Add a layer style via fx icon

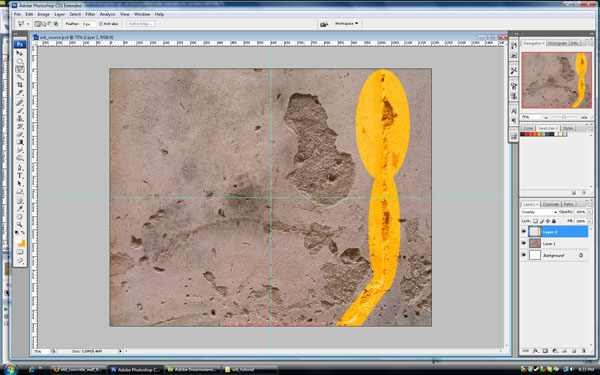535,351
